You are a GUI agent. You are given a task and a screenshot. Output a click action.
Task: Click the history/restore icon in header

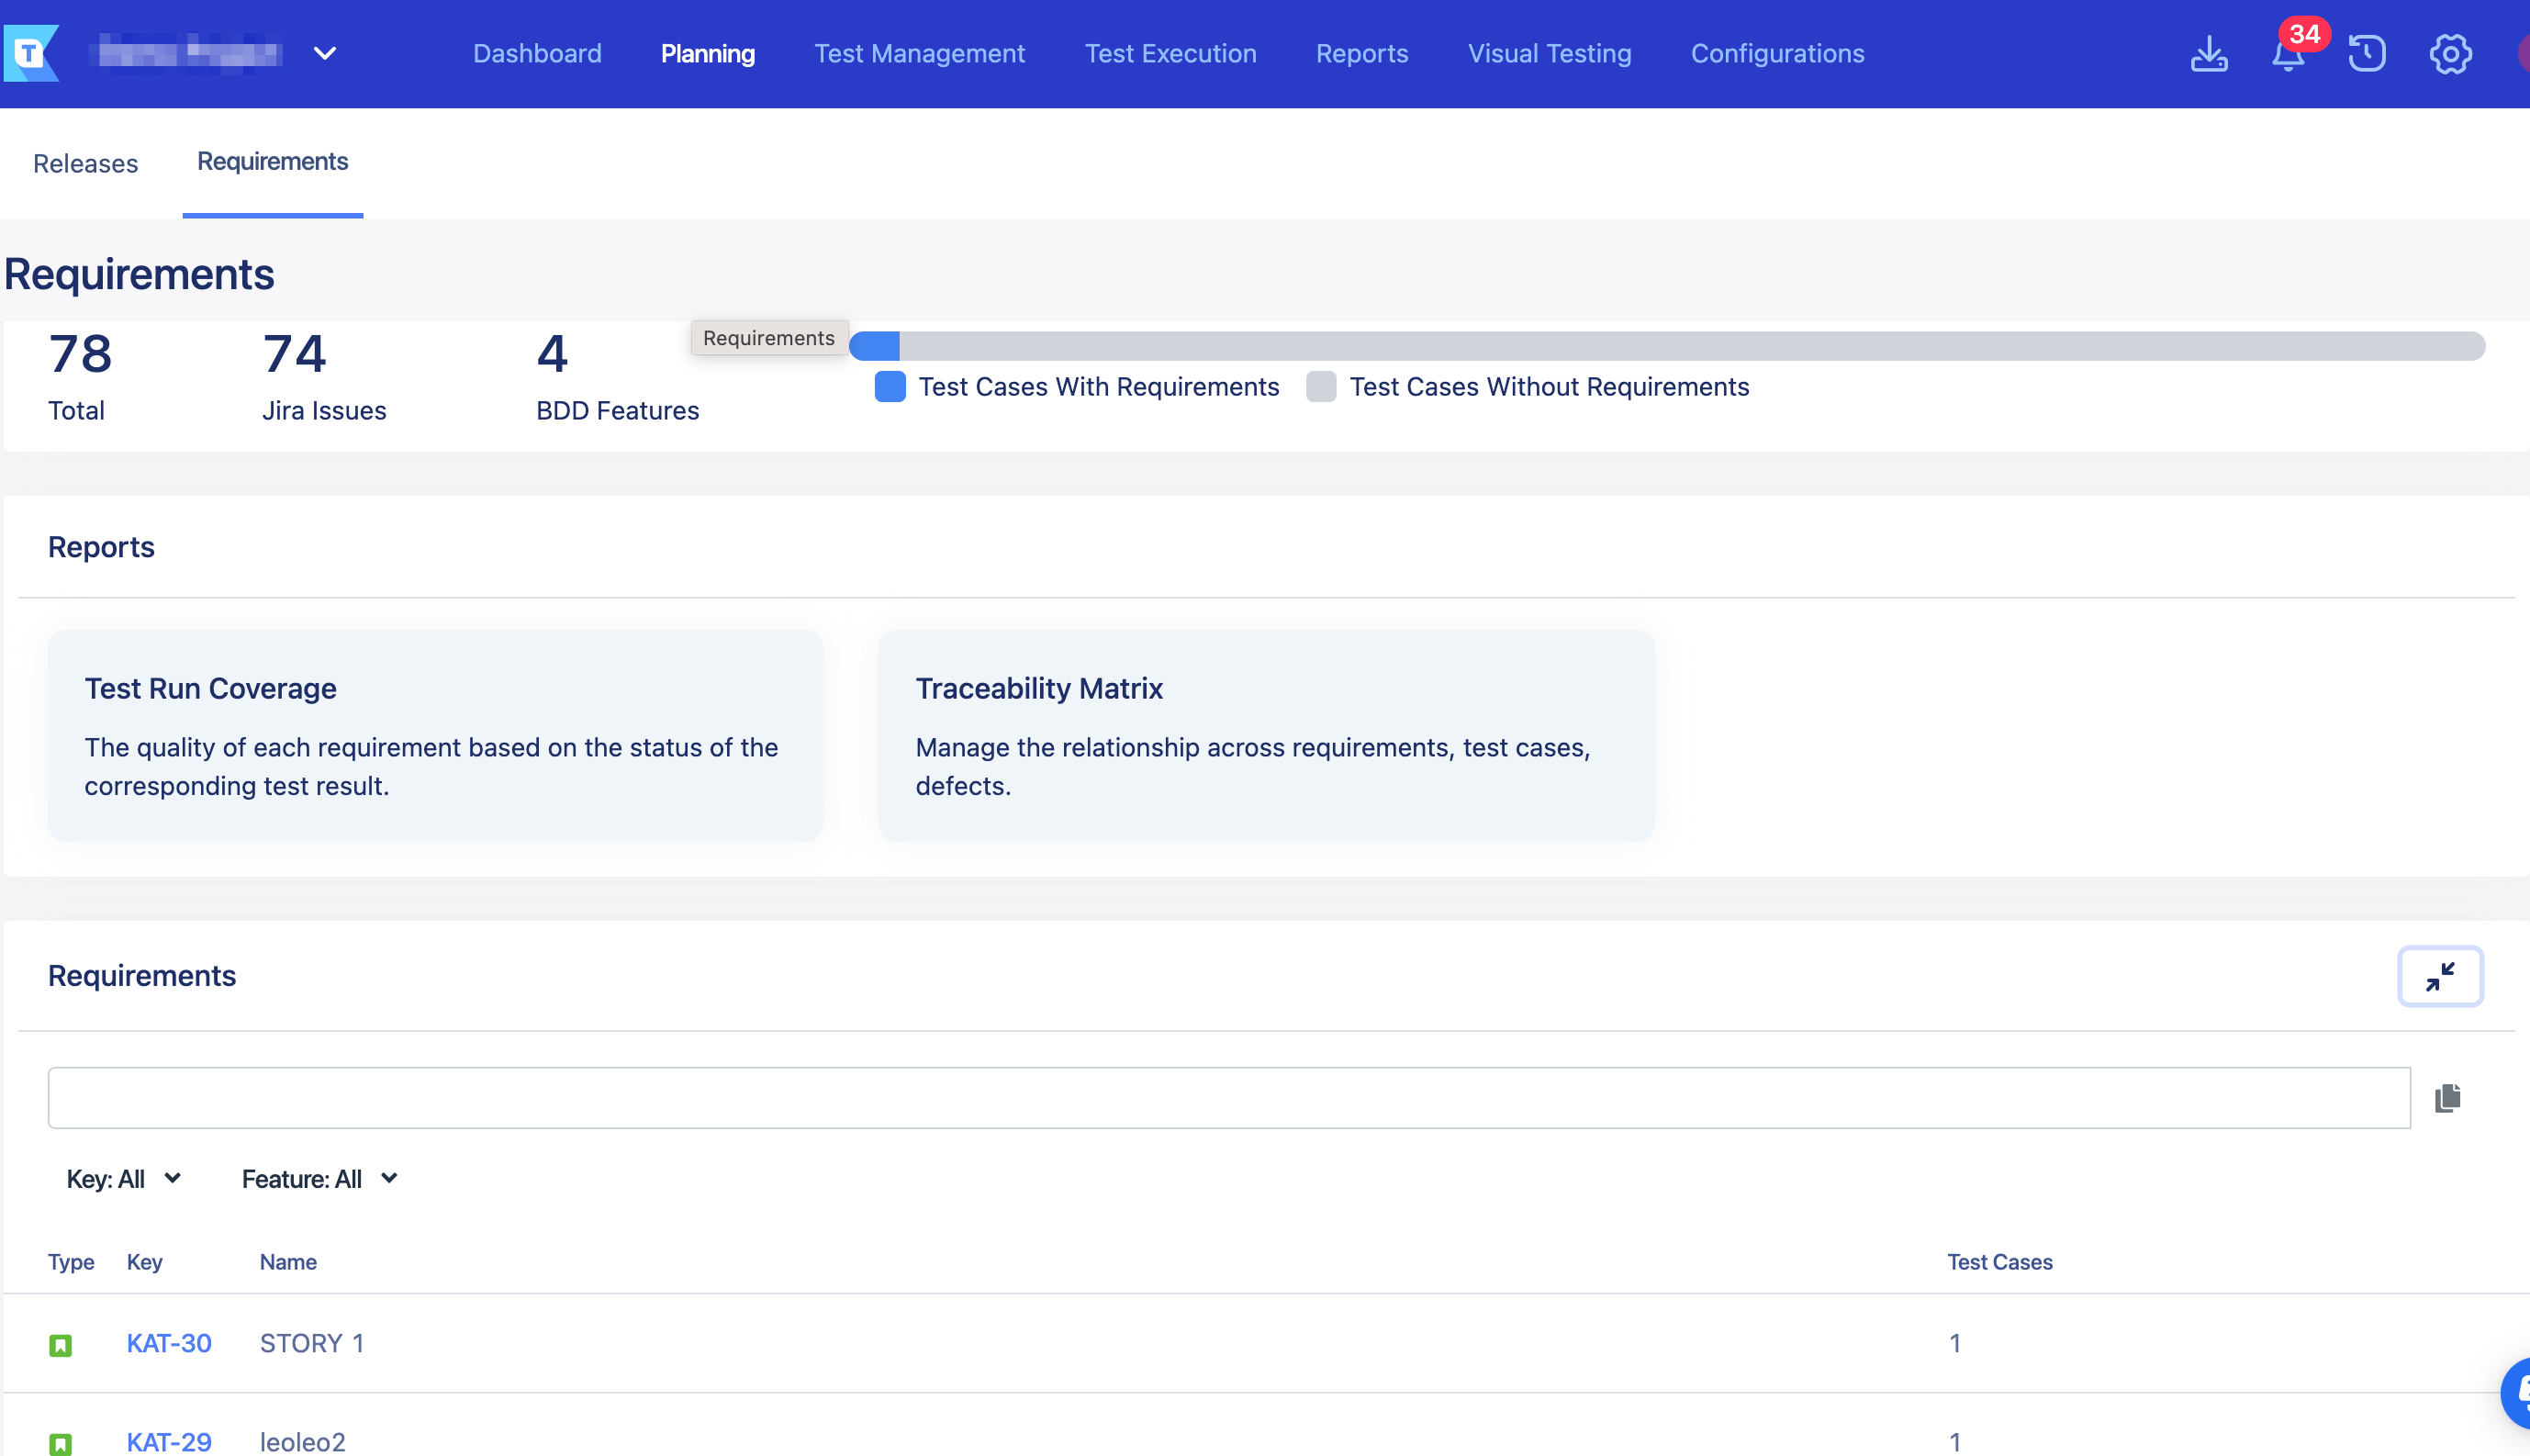click(2367, 54)
